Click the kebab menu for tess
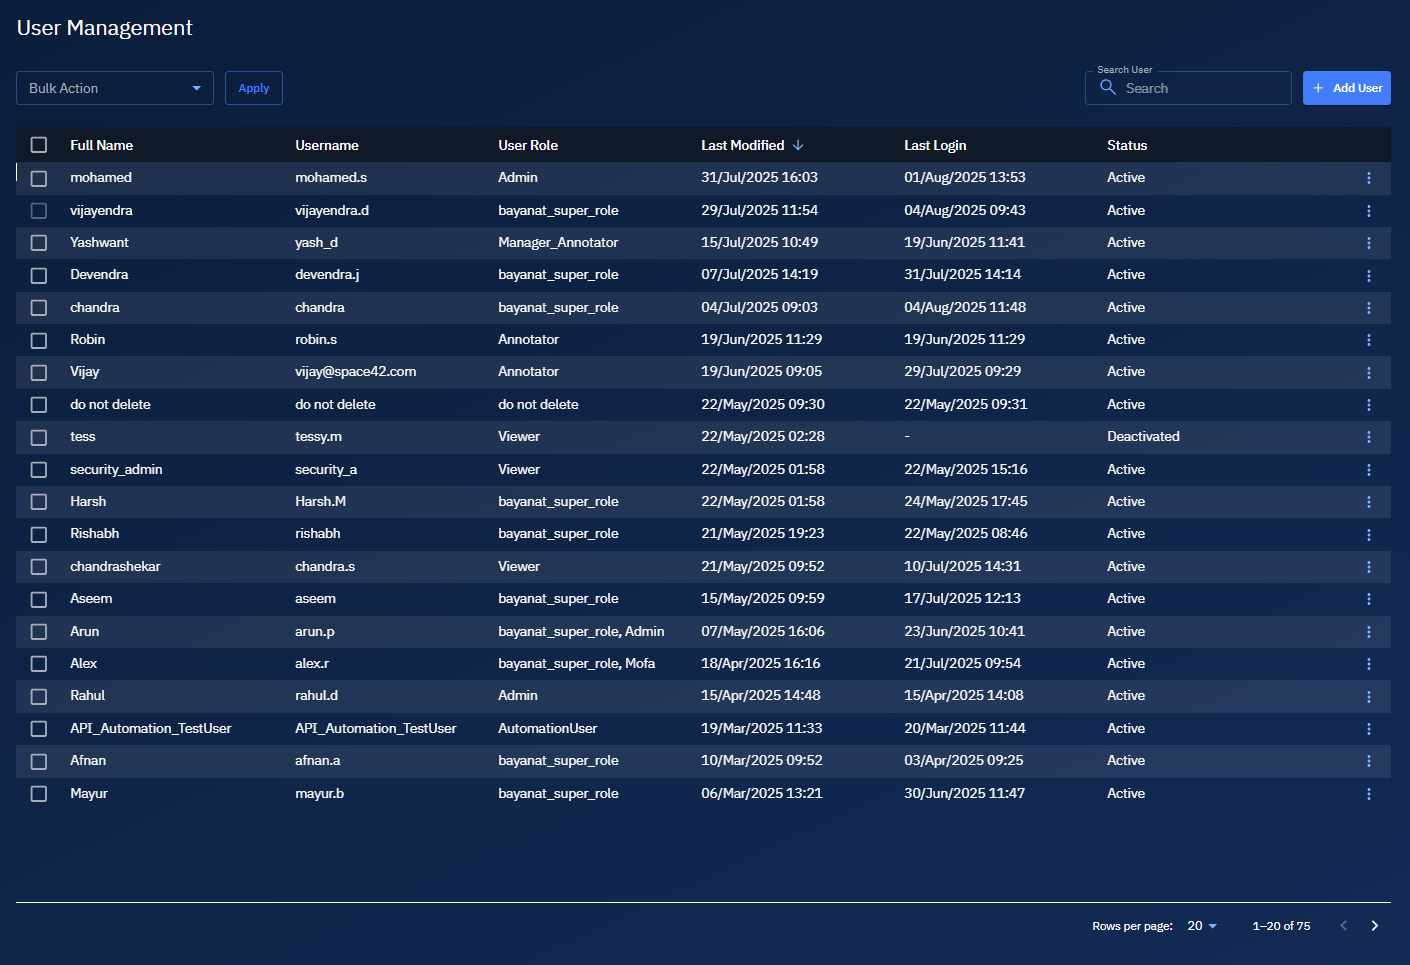The width and height of the screenshot is (1410, 965). point(1368,437)
